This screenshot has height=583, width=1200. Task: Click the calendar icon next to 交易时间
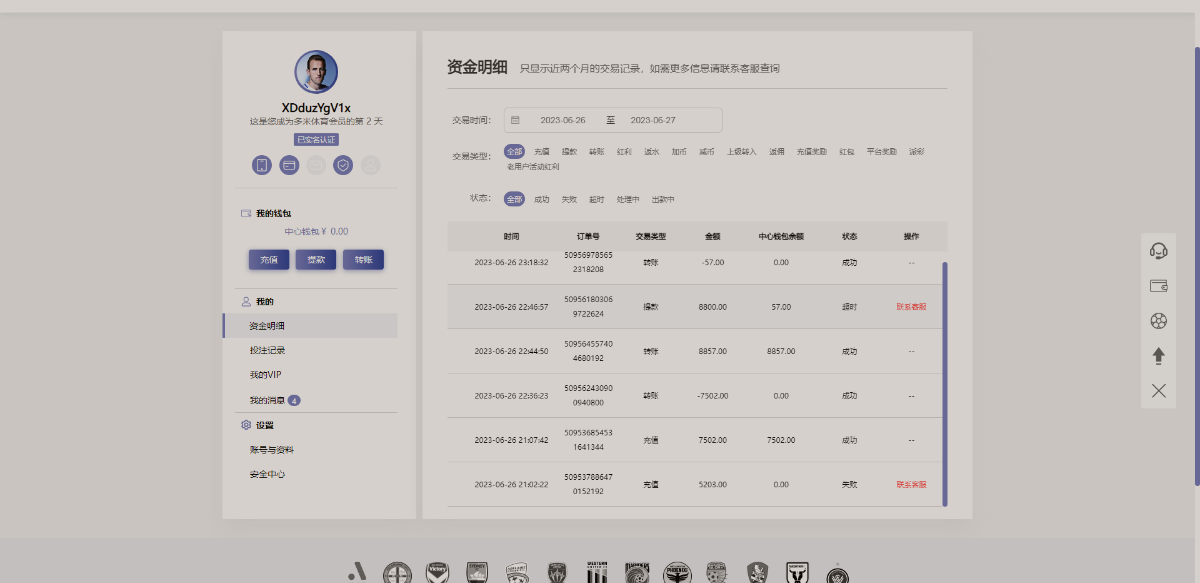(x=516, y=119)
